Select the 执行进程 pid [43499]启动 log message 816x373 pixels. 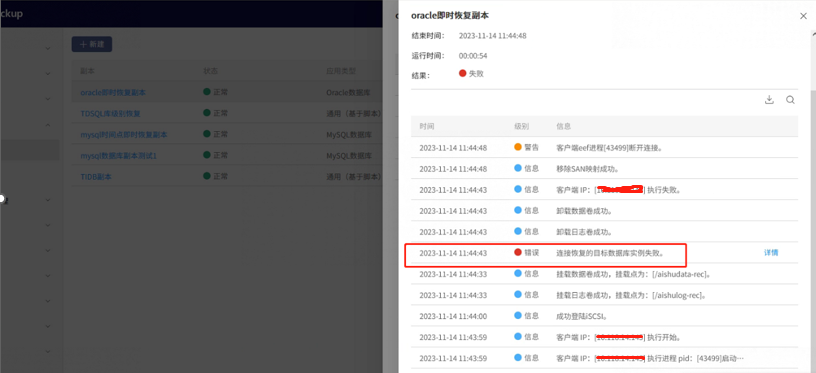coord(649,358)
